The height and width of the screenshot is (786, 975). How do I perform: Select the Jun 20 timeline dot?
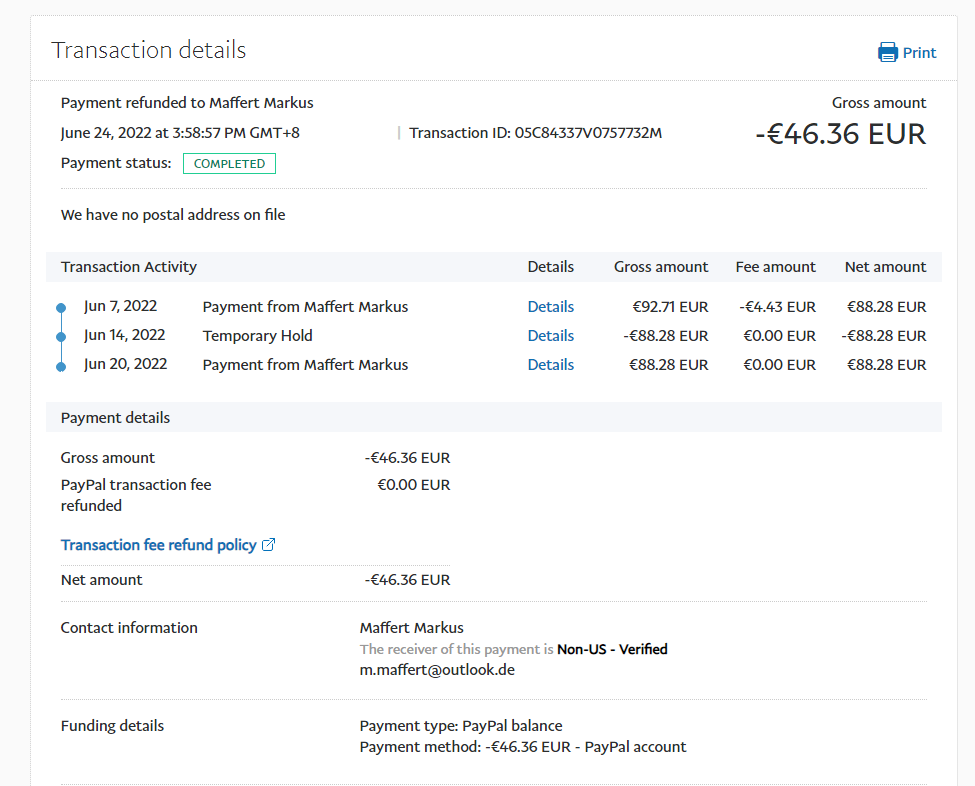(x=61, y=367)
